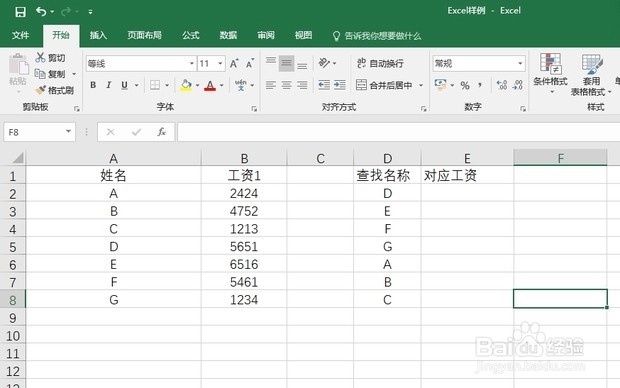Apply the accounting number format

click(440, 85)
